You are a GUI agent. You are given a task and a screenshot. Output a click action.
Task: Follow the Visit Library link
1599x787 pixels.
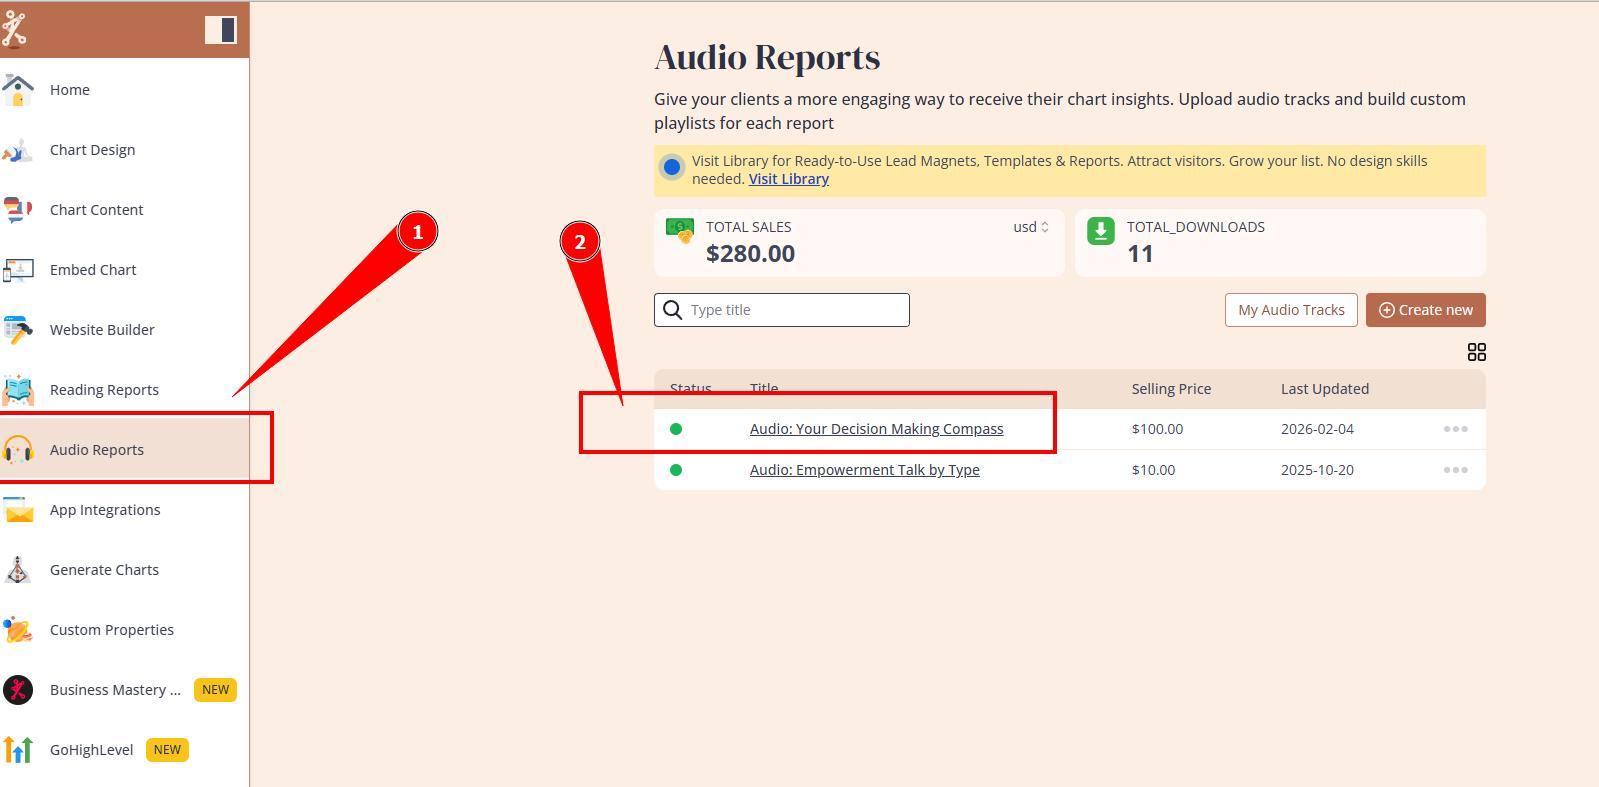[x=788, y=179]
